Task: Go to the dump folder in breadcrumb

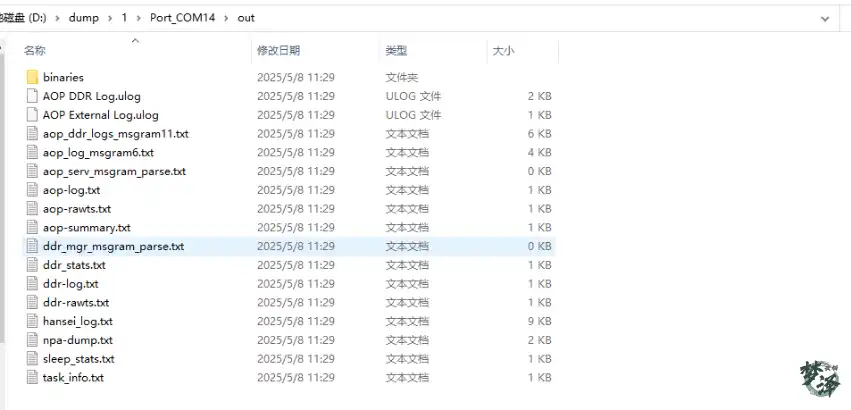Action: (x=83, y=18)
